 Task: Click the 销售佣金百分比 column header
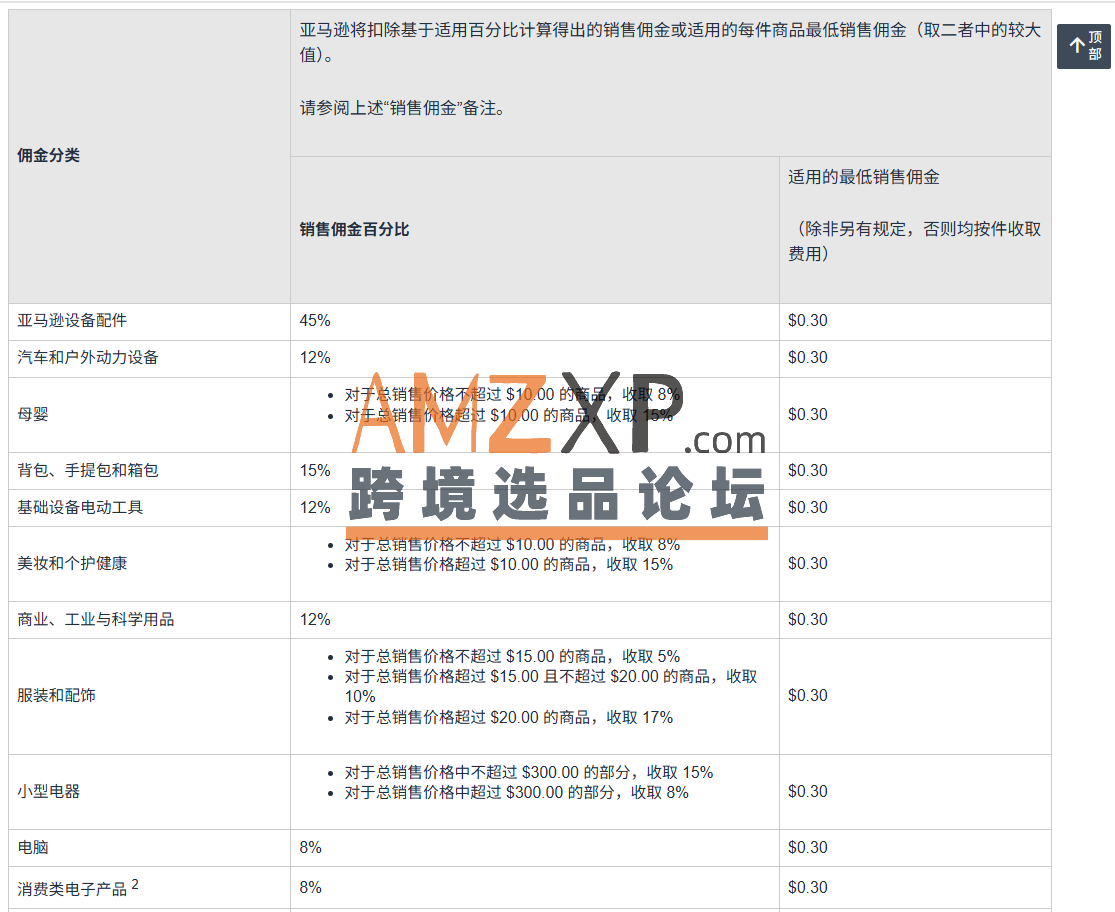coord(354,230)
